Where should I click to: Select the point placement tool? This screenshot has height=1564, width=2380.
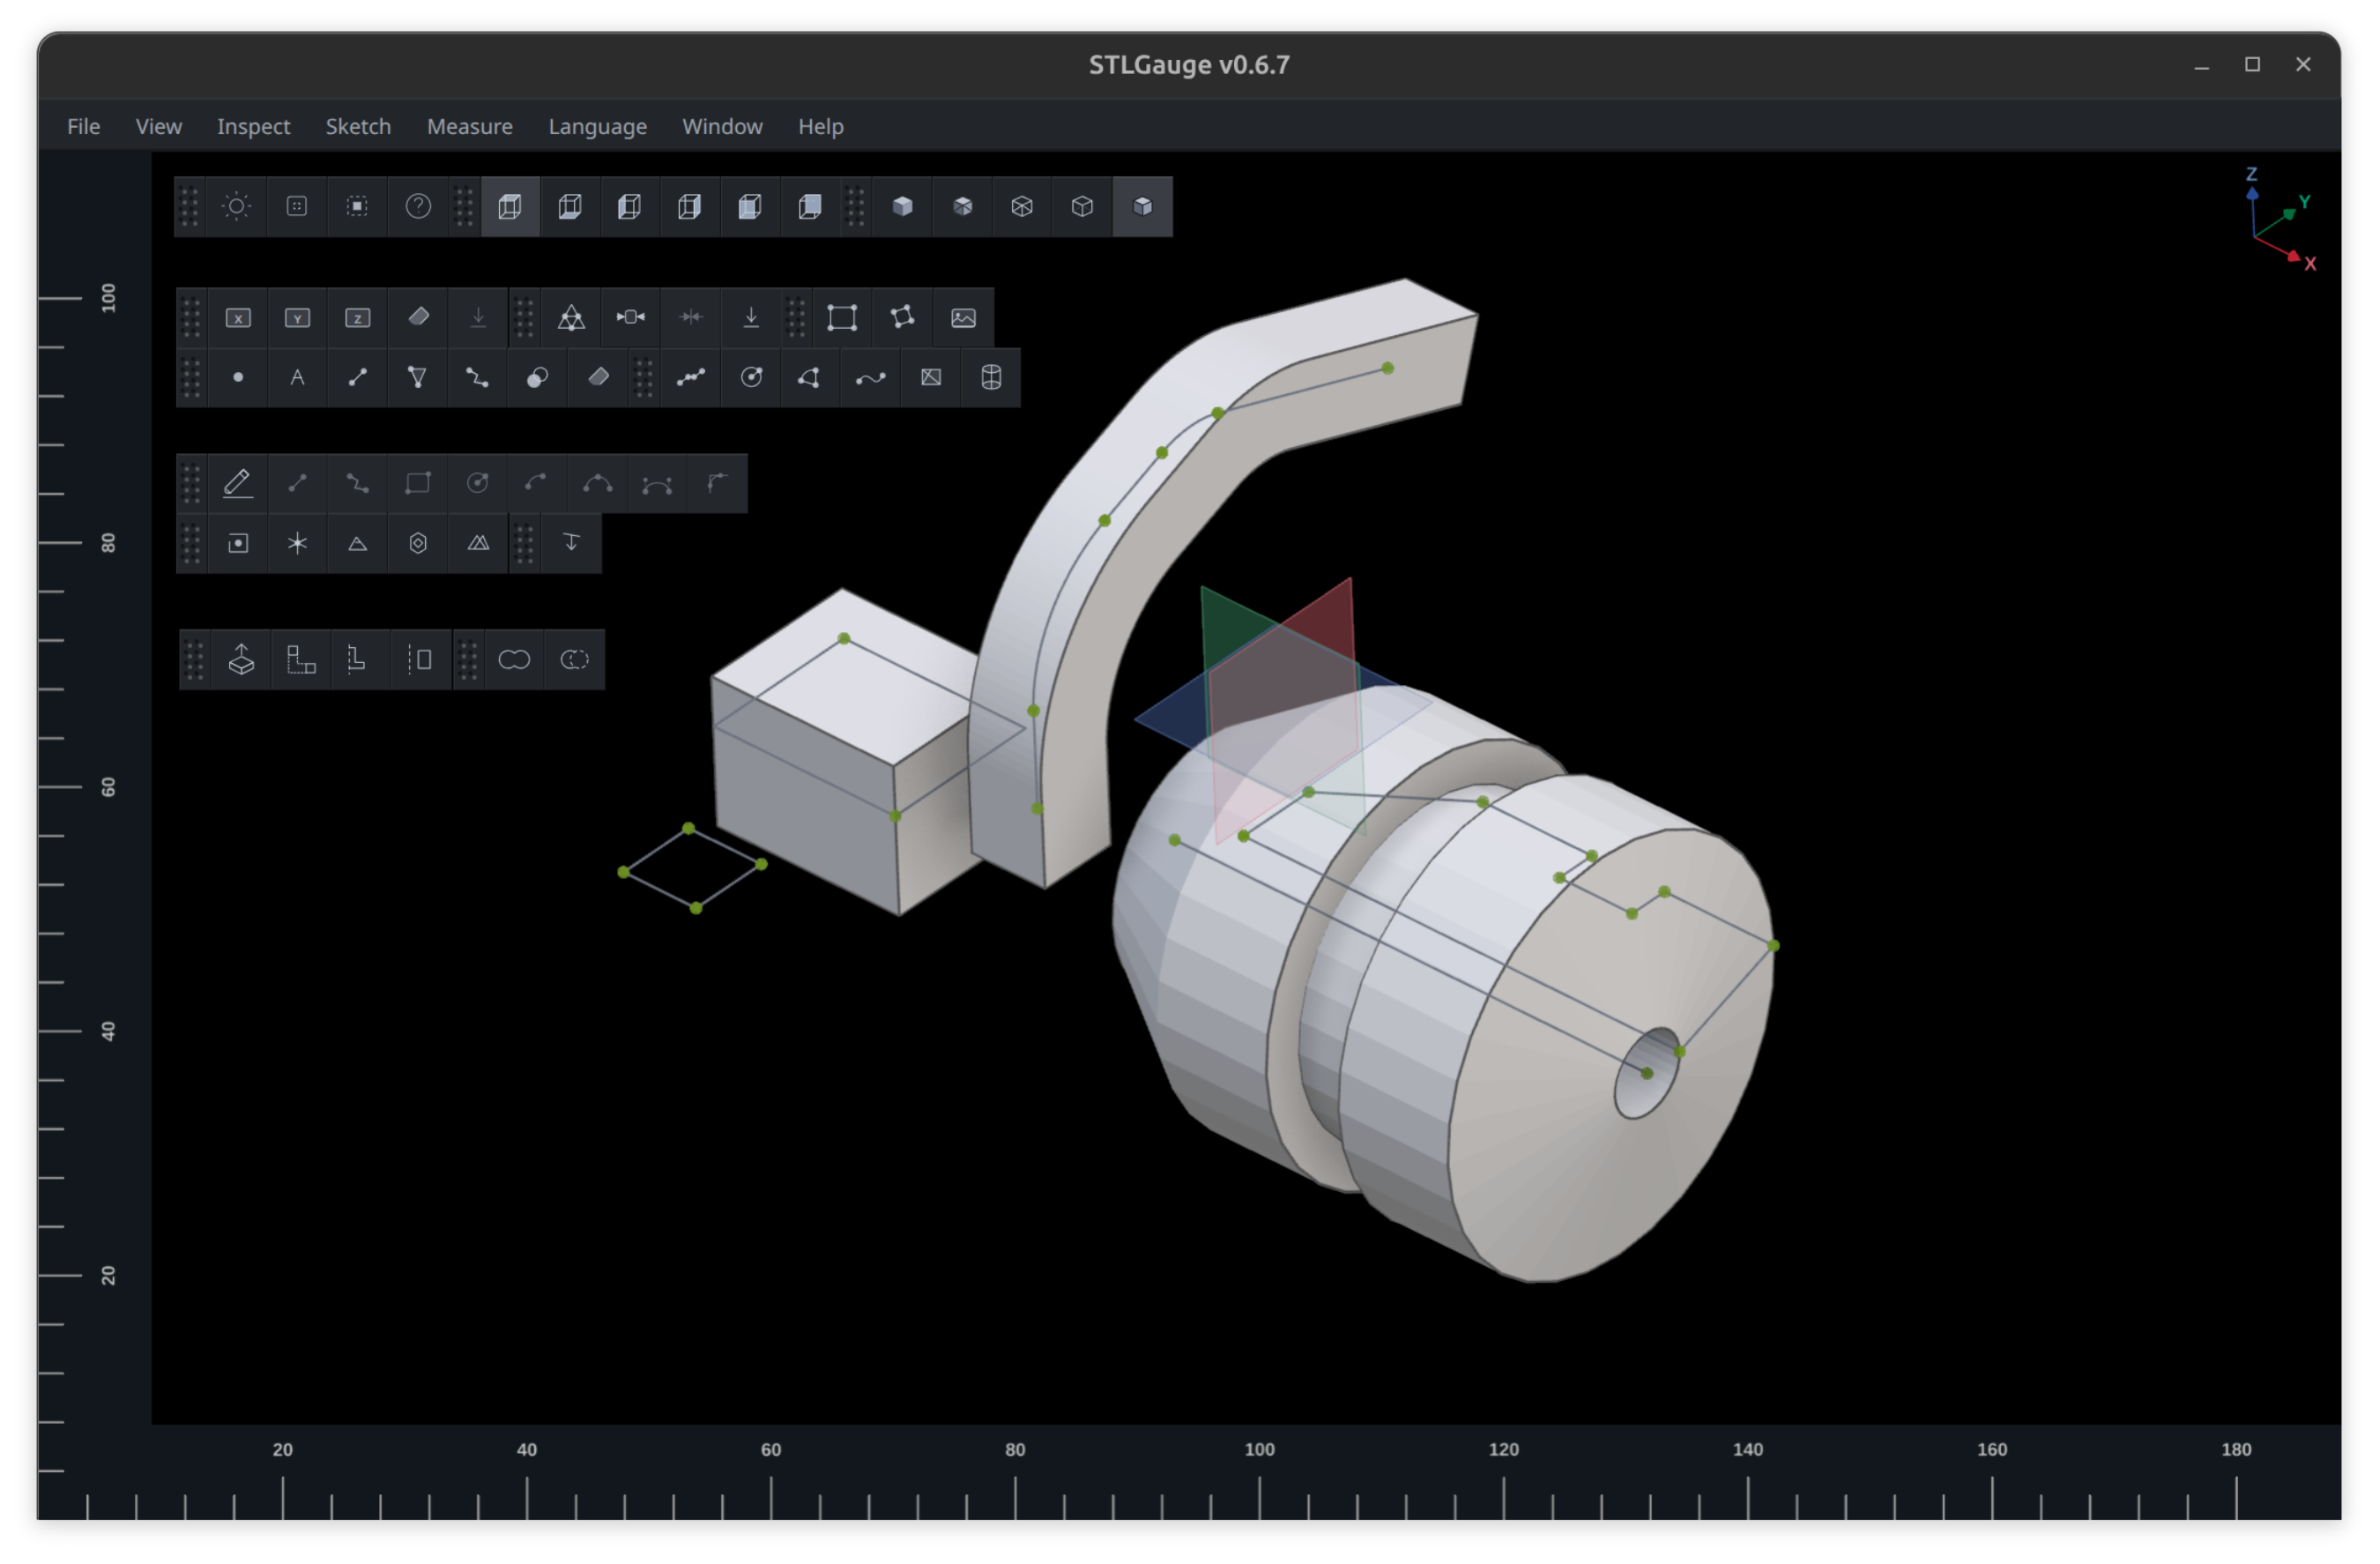point(238,378)
